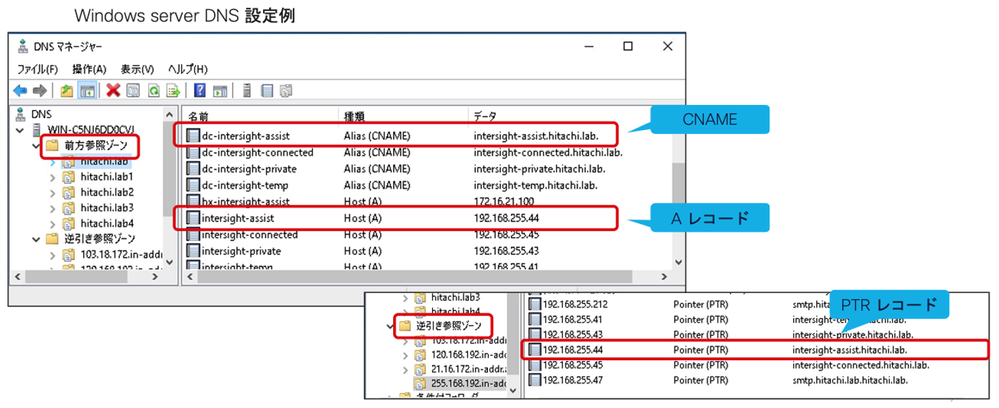Select the intersight-connected Host (A) record name
This screenshot has height=408, width=999.
pos(249,235)
